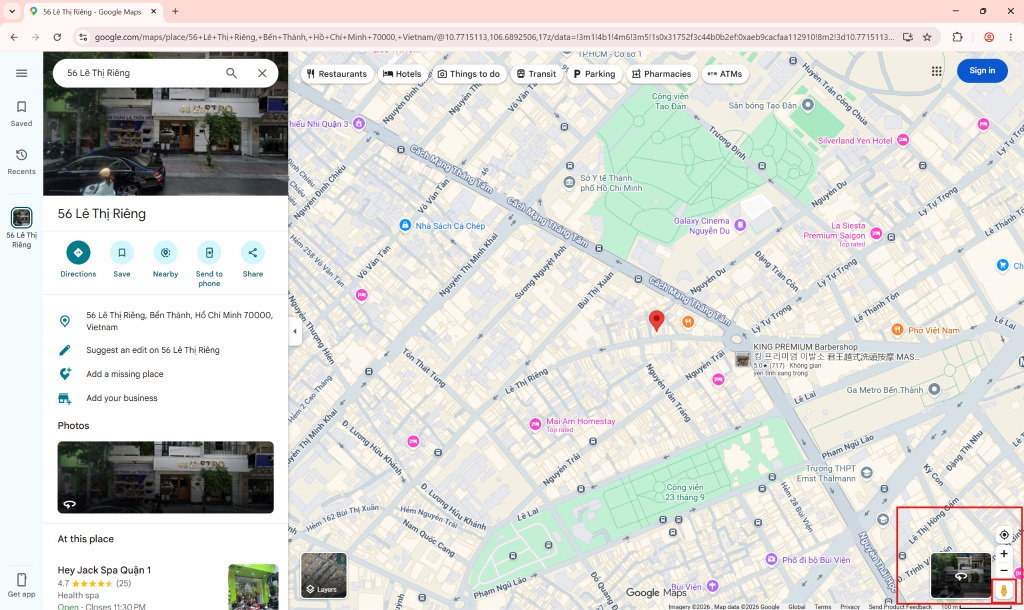Screen dimensions: 1024x610
Task: Select Silverland Yen Hotel marker
Action: click(x=903, y=140)
